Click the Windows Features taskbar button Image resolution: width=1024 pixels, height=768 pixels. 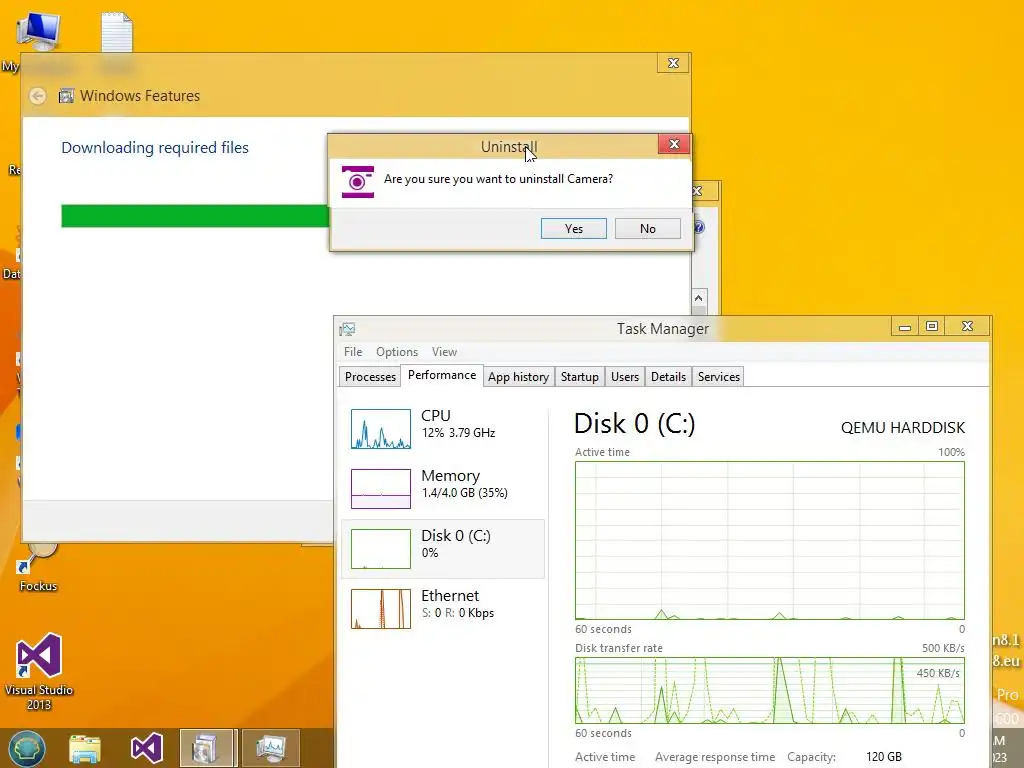pyautogui.click(x=206, y=748)
